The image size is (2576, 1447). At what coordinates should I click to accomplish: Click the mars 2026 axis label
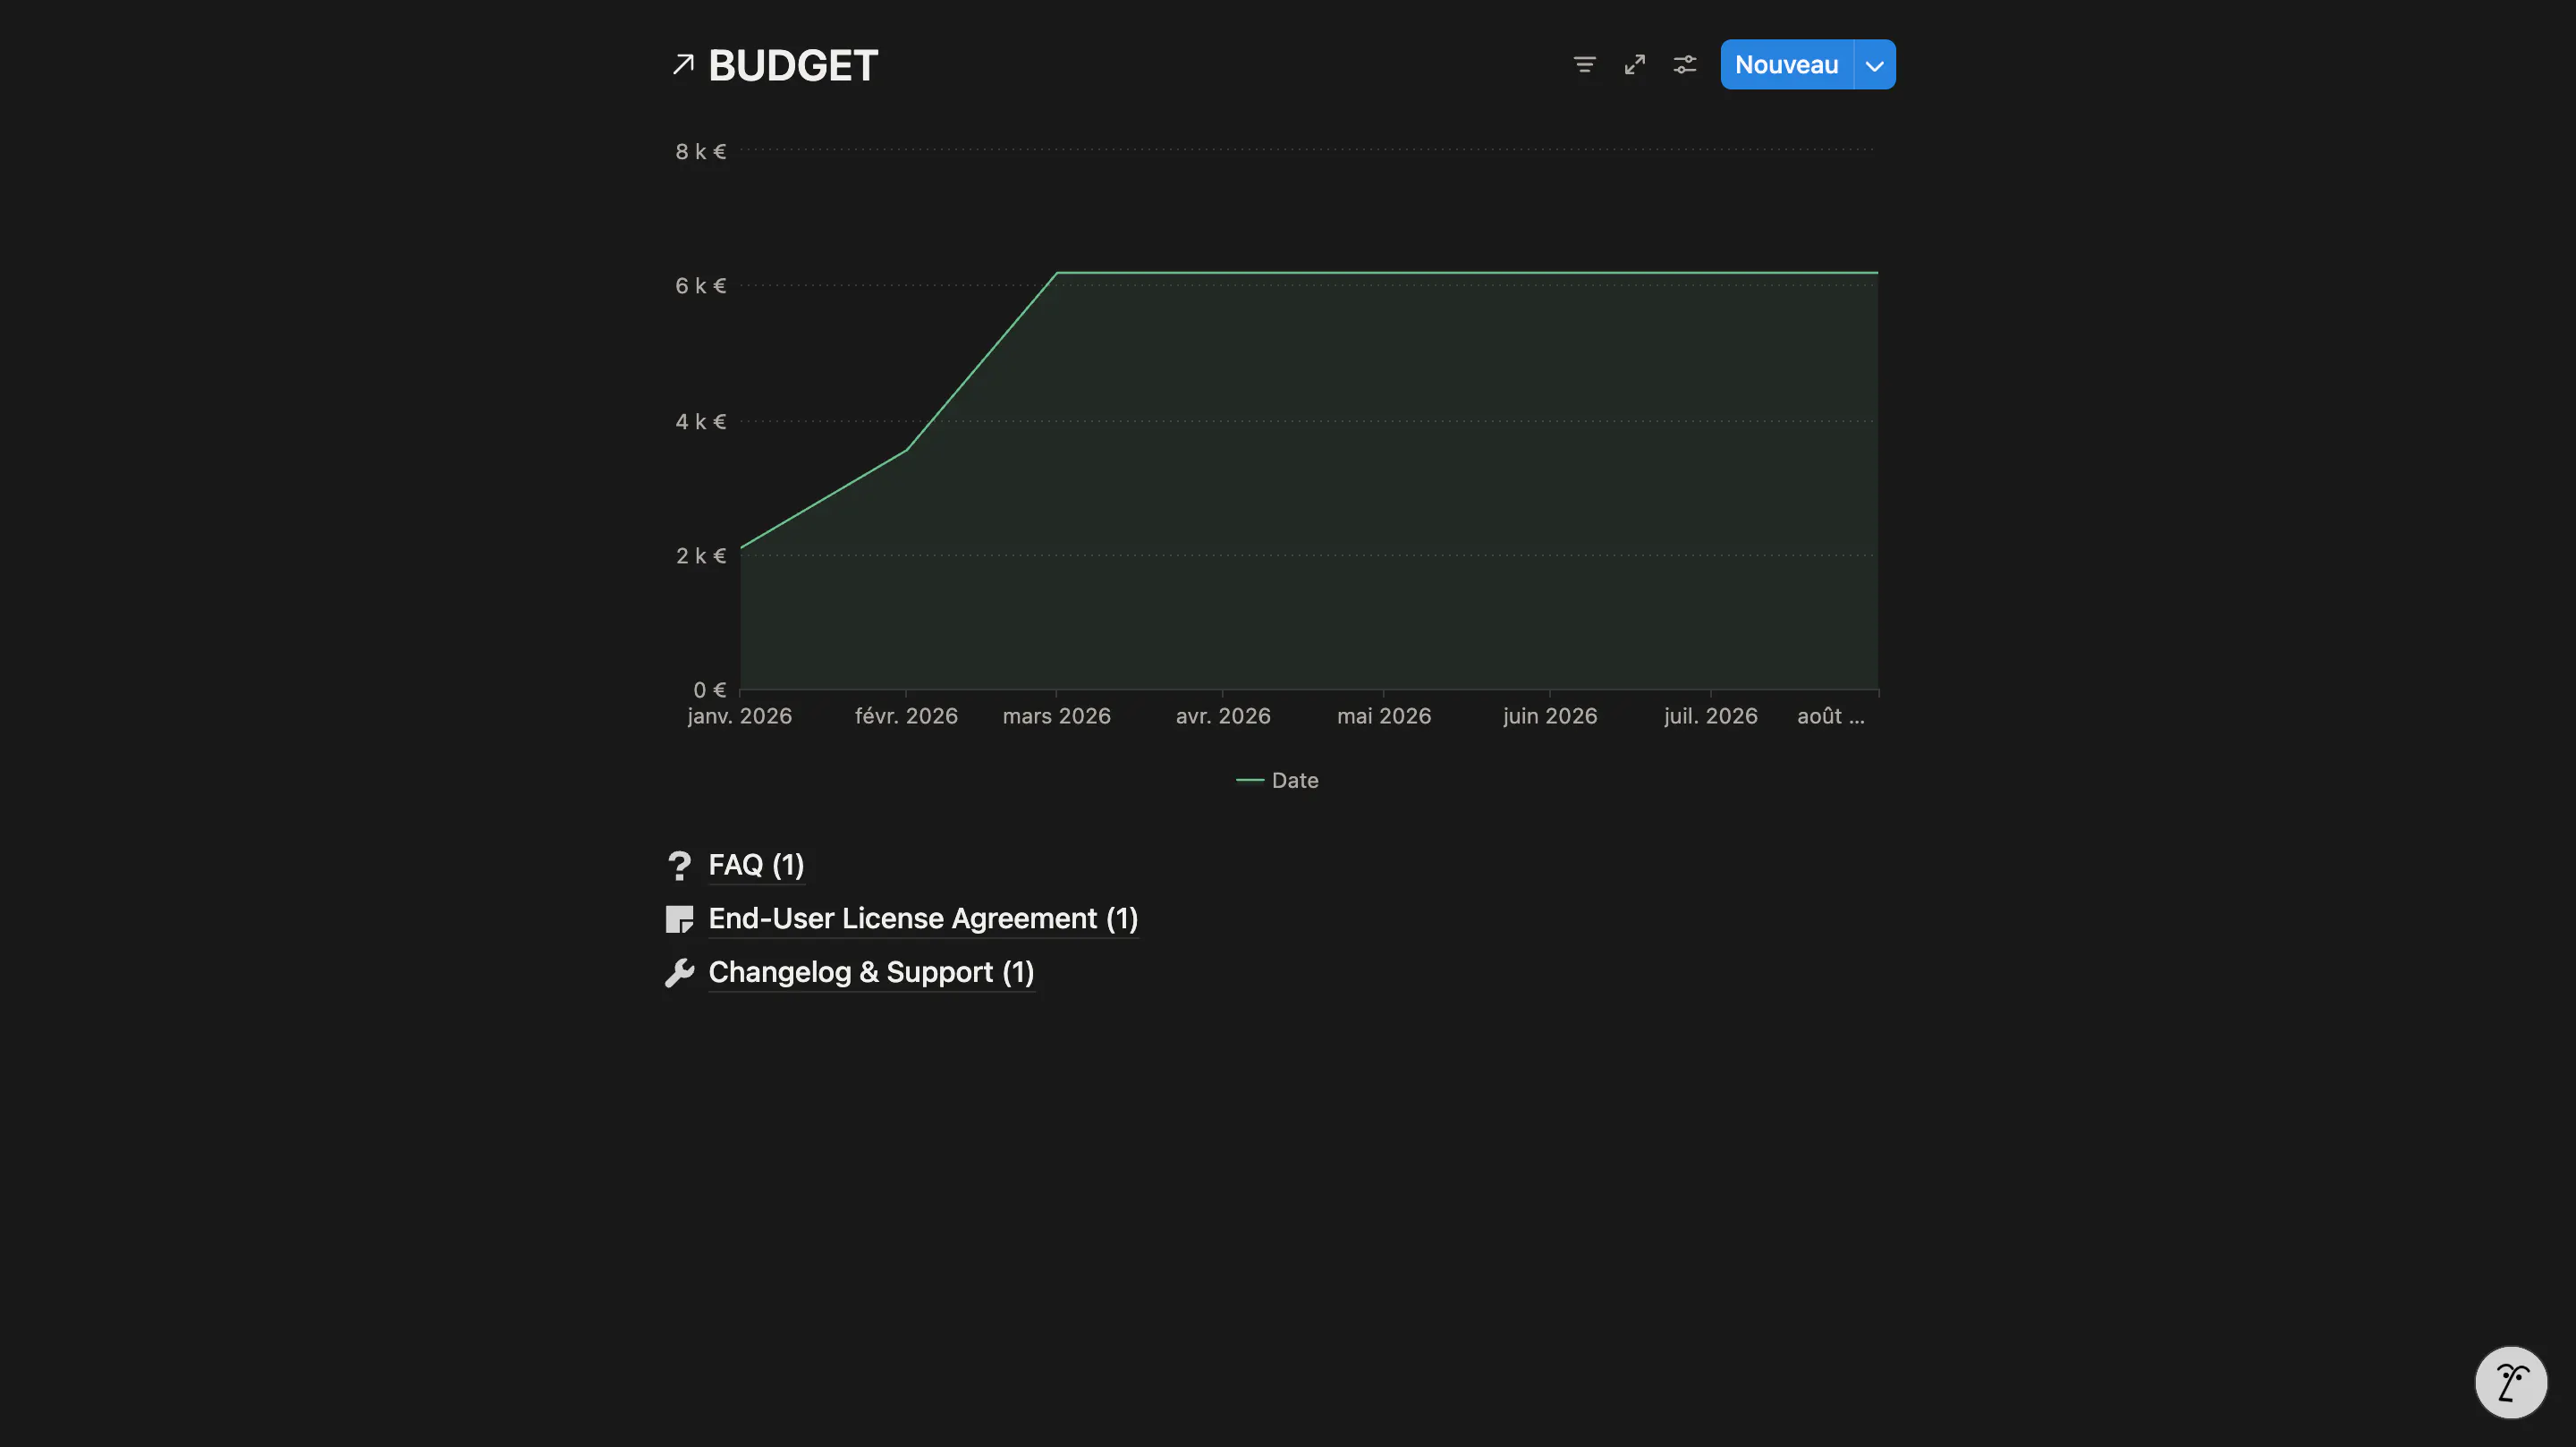pos(1056,717)
